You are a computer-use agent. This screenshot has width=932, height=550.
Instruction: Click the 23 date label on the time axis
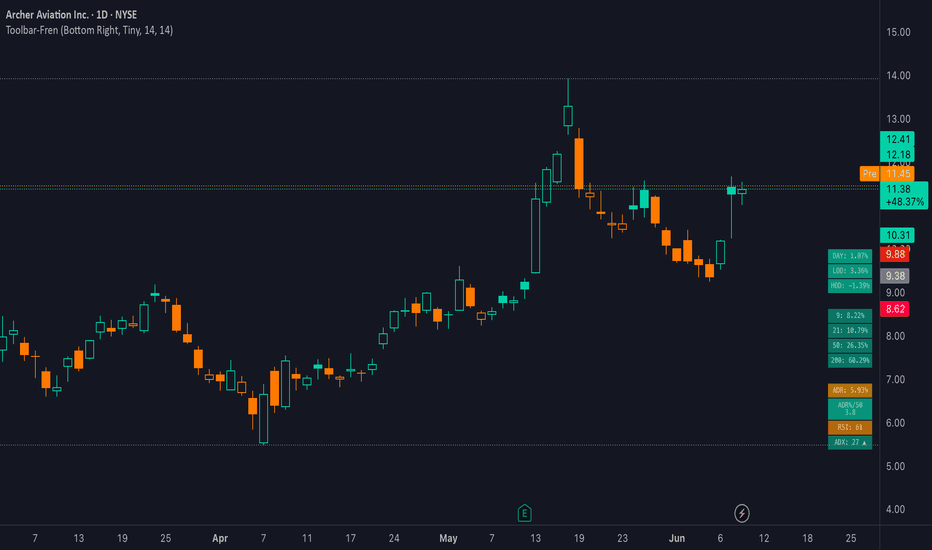point(622,538)
